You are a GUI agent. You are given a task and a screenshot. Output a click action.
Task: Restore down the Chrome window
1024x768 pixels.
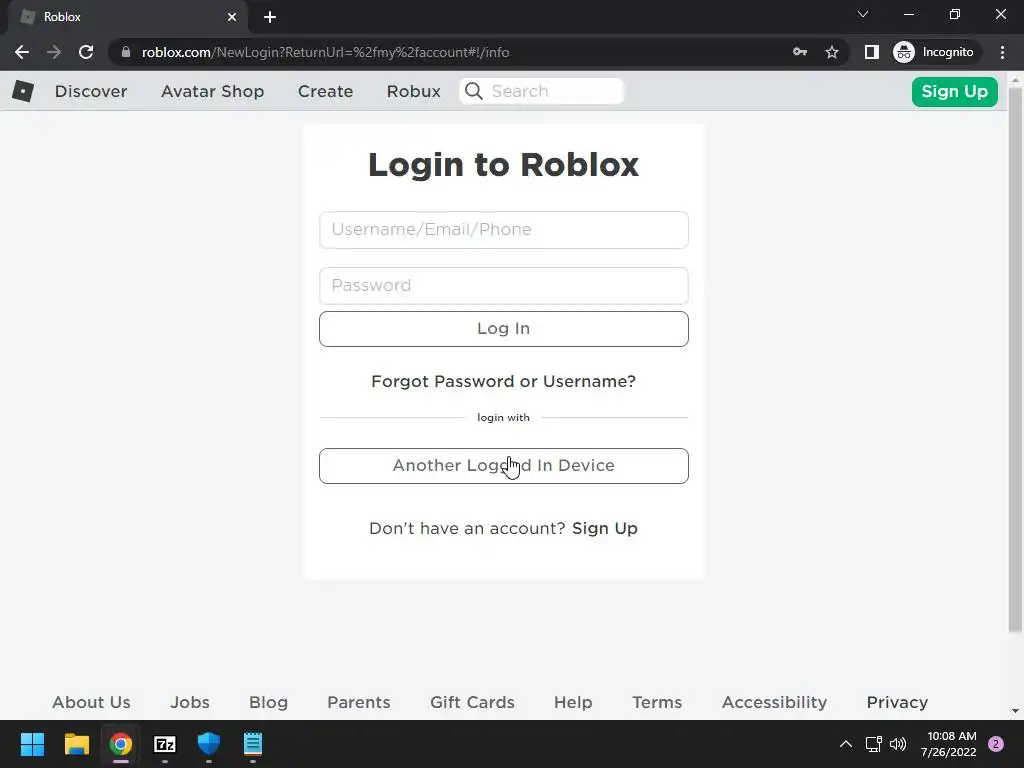[x=955, y=14]
